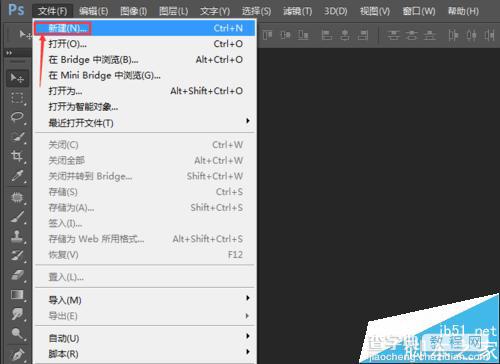Open the 帮助(H) menu

pyautogui.click(x=463, y=11)
